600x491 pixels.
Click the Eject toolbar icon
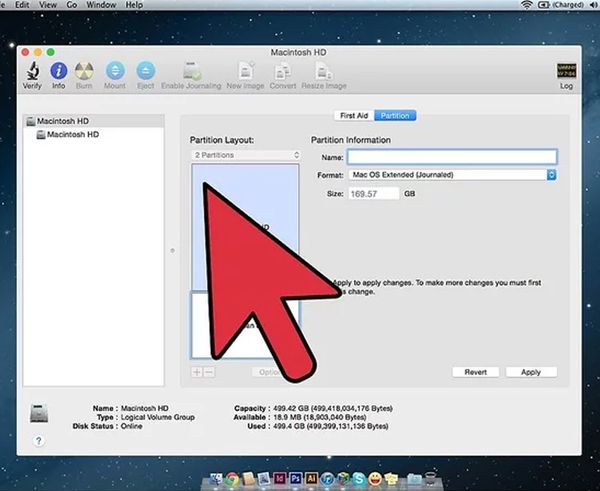pyautogui.click(x=145, y=72)
